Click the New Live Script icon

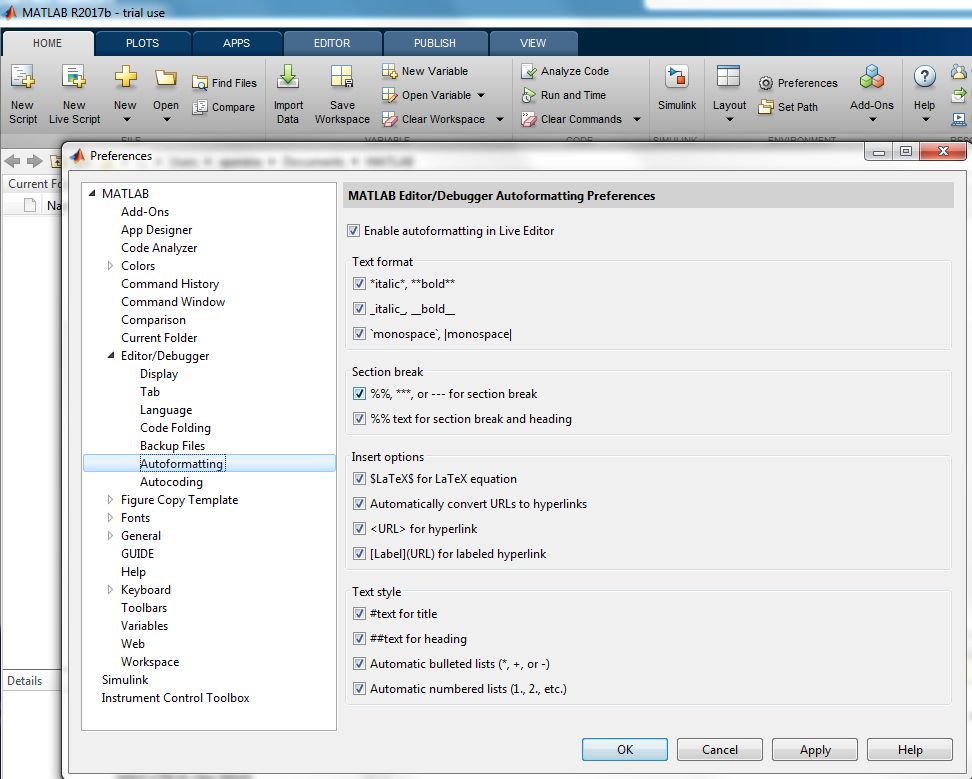[x=74, y=77]
